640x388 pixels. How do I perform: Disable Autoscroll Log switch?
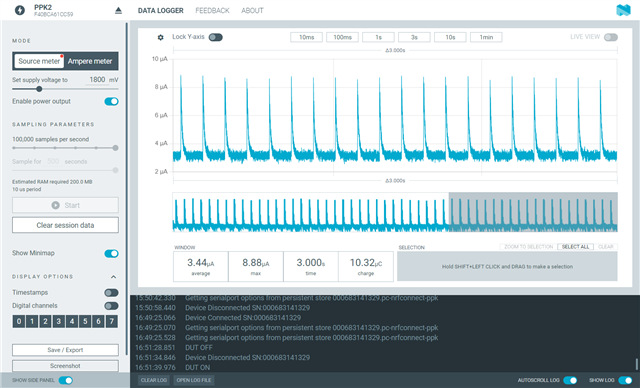[x=570, y=380]
